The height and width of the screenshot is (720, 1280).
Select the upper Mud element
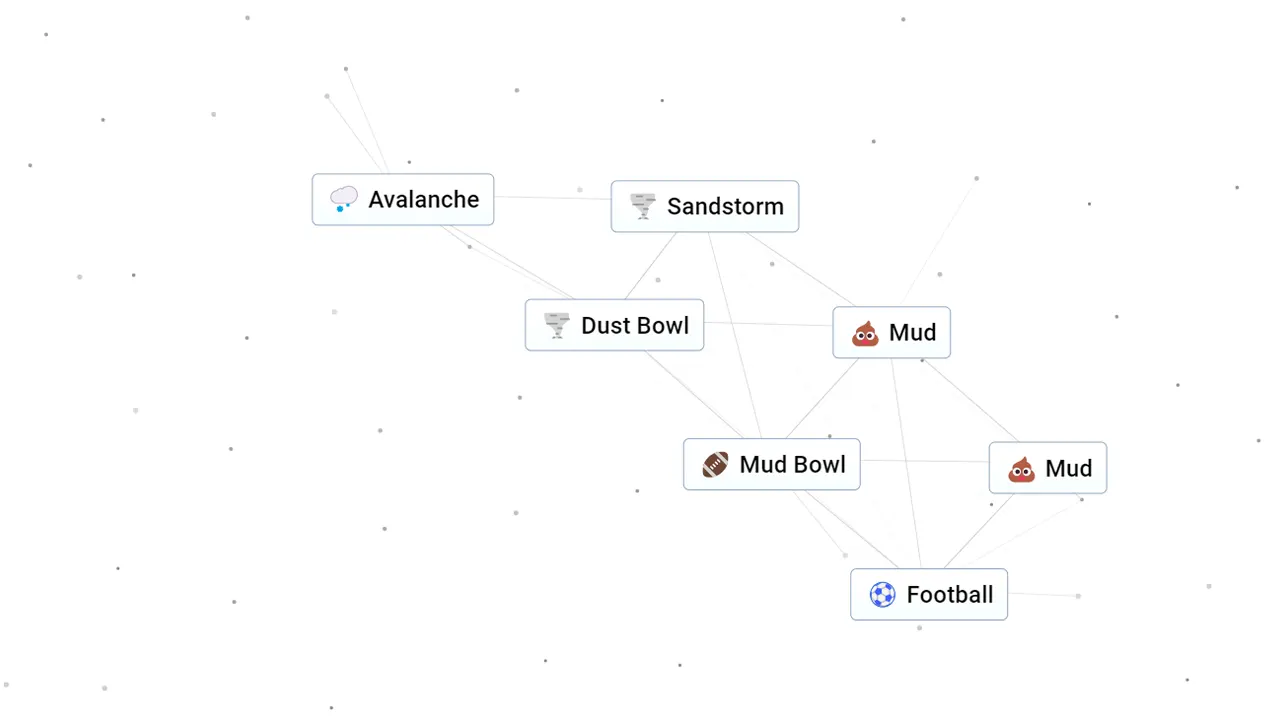tap(911, 332)
